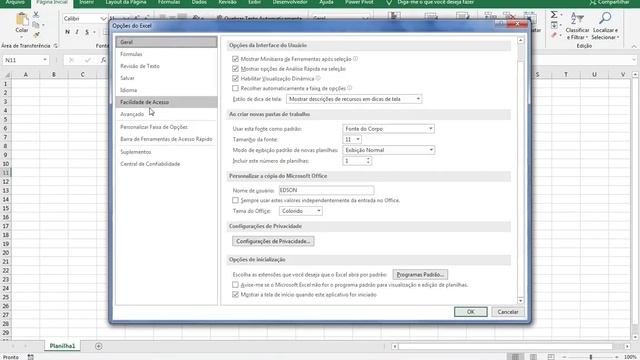
Task: Click the conditional formatting icon in ribbon
Action: (394, 16)
